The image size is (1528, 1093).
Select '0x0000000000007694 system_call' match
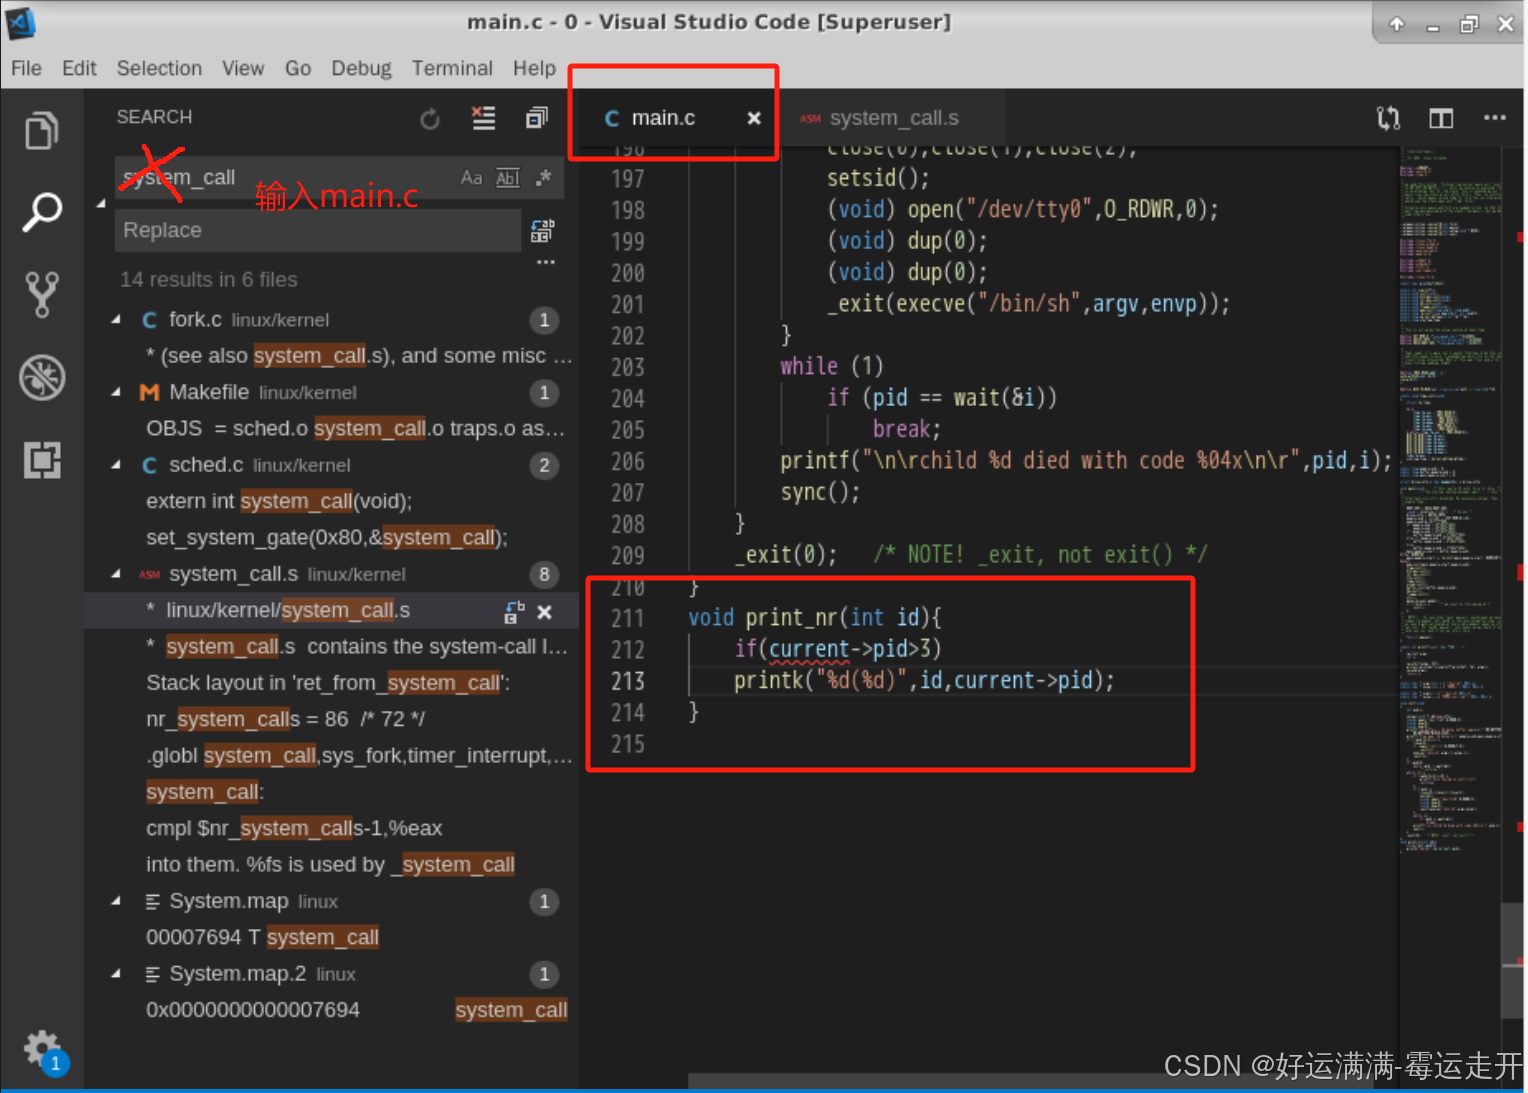[x=357, y=1010]
